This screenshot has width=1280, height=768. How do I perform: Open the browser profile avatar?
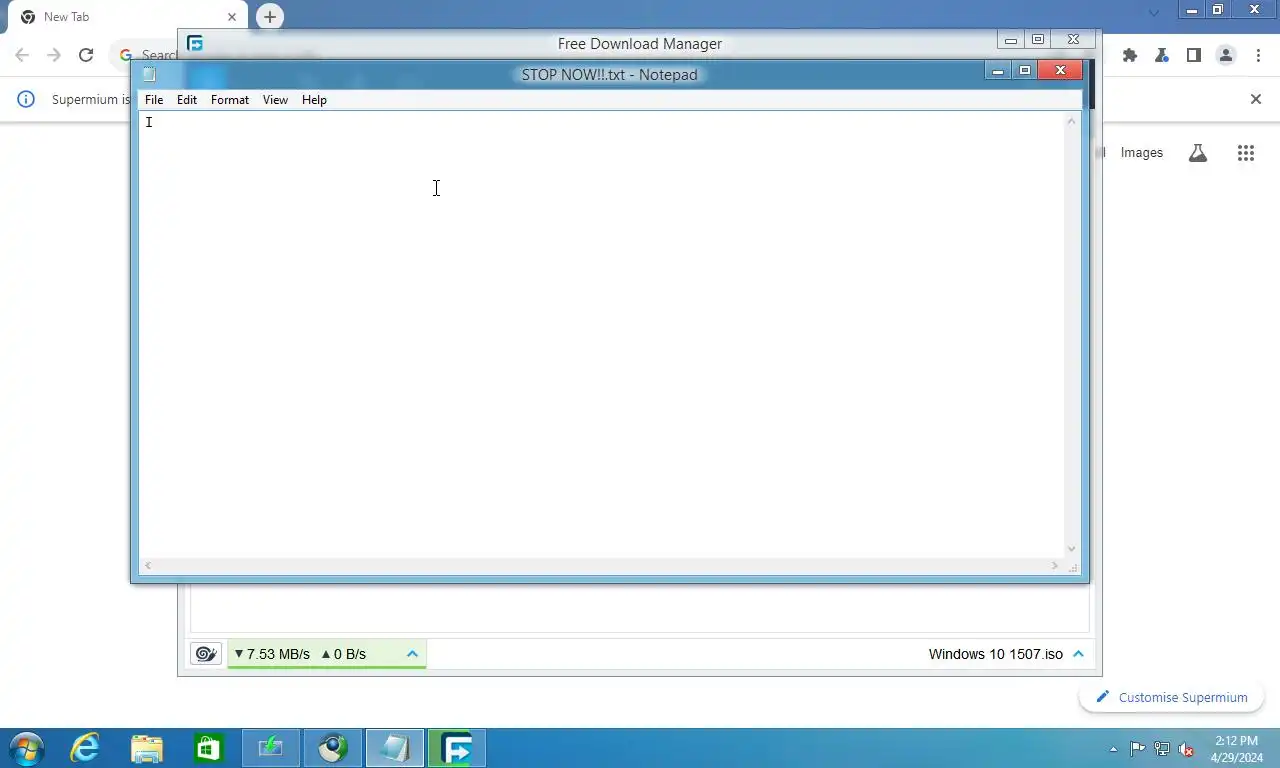[1226, 56]
